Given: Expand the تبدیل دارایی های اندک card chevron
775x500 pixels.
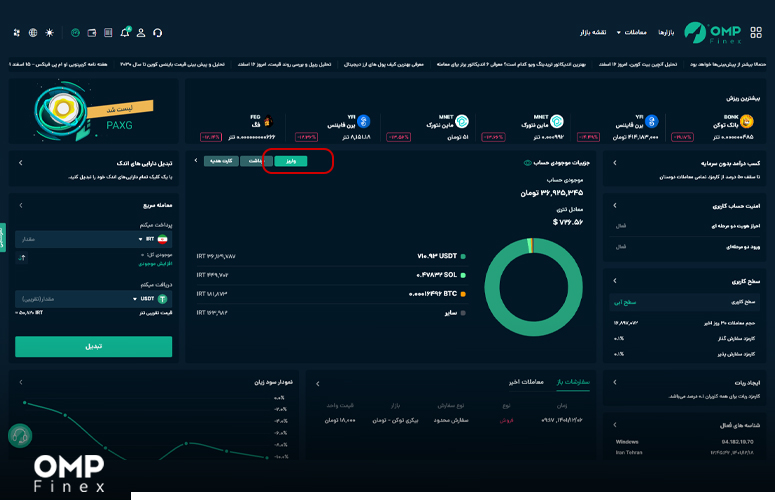Looking at the screenshot, I should pos(21,163).
